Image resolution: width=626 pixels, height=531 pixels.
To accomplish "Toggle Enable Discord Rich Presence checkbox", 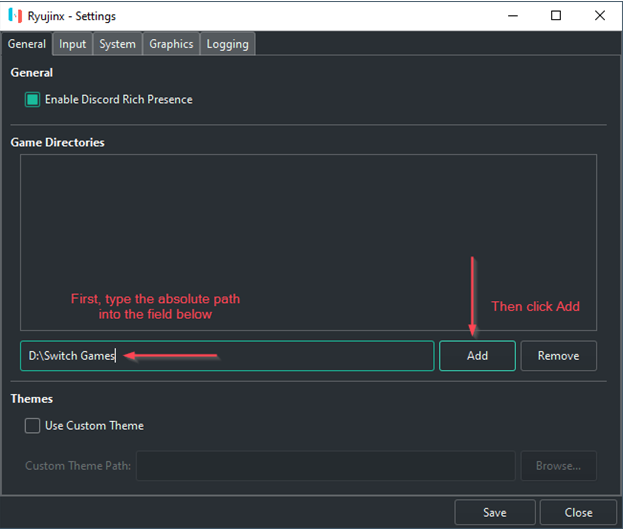I will click(x=32, y=99).
